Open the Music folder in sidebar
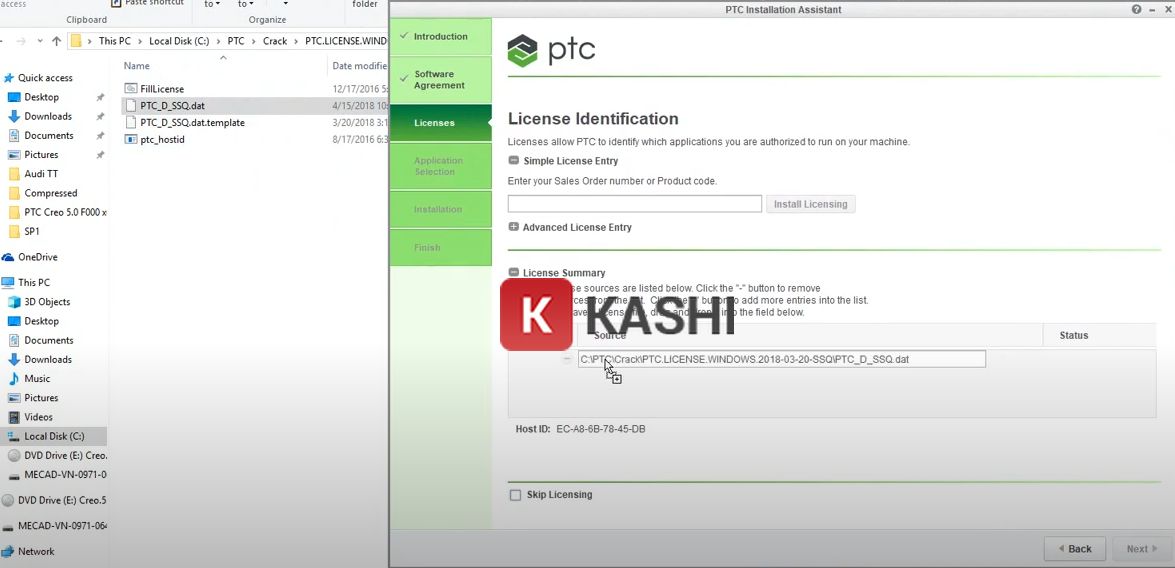This screenshot has width=1175, height=568. (x=37, y=378)
